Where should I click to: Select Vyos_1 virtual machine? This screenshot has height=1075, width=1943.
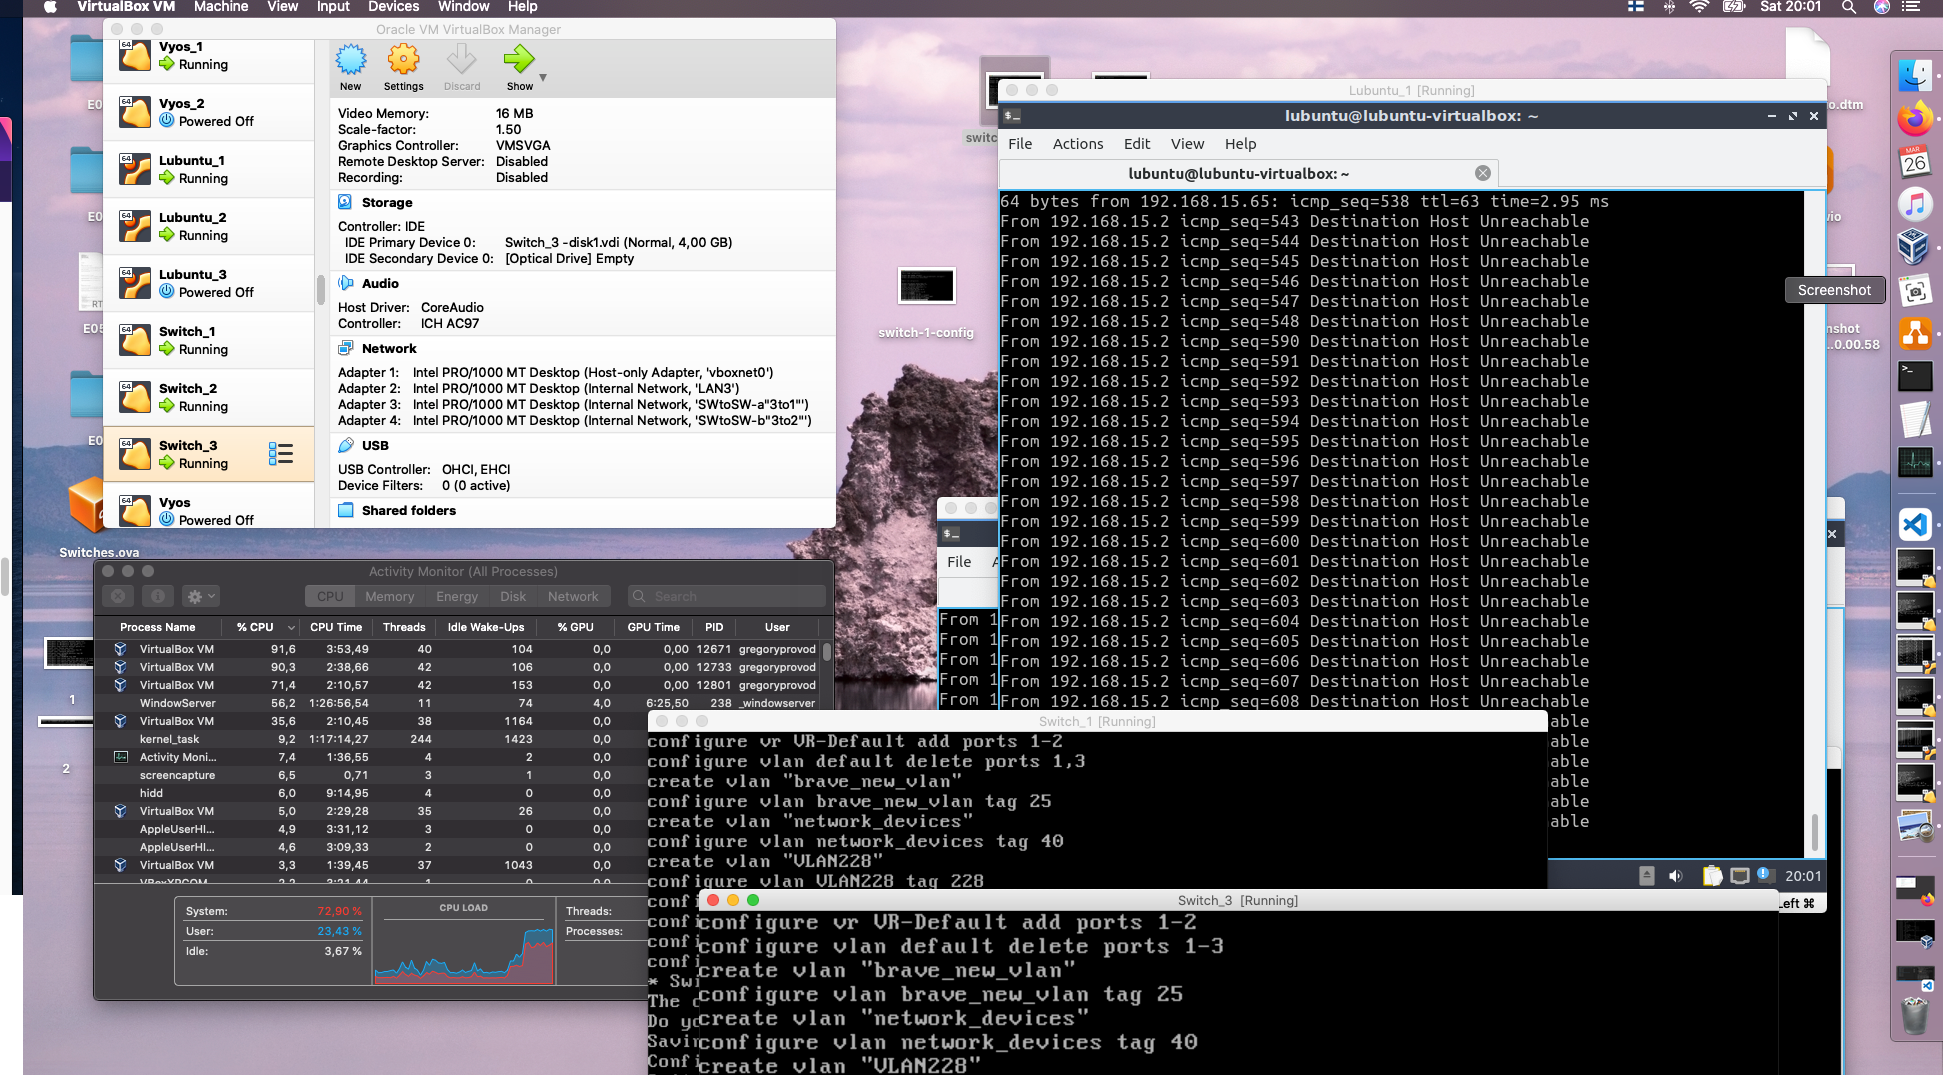[x=209, y=55]
